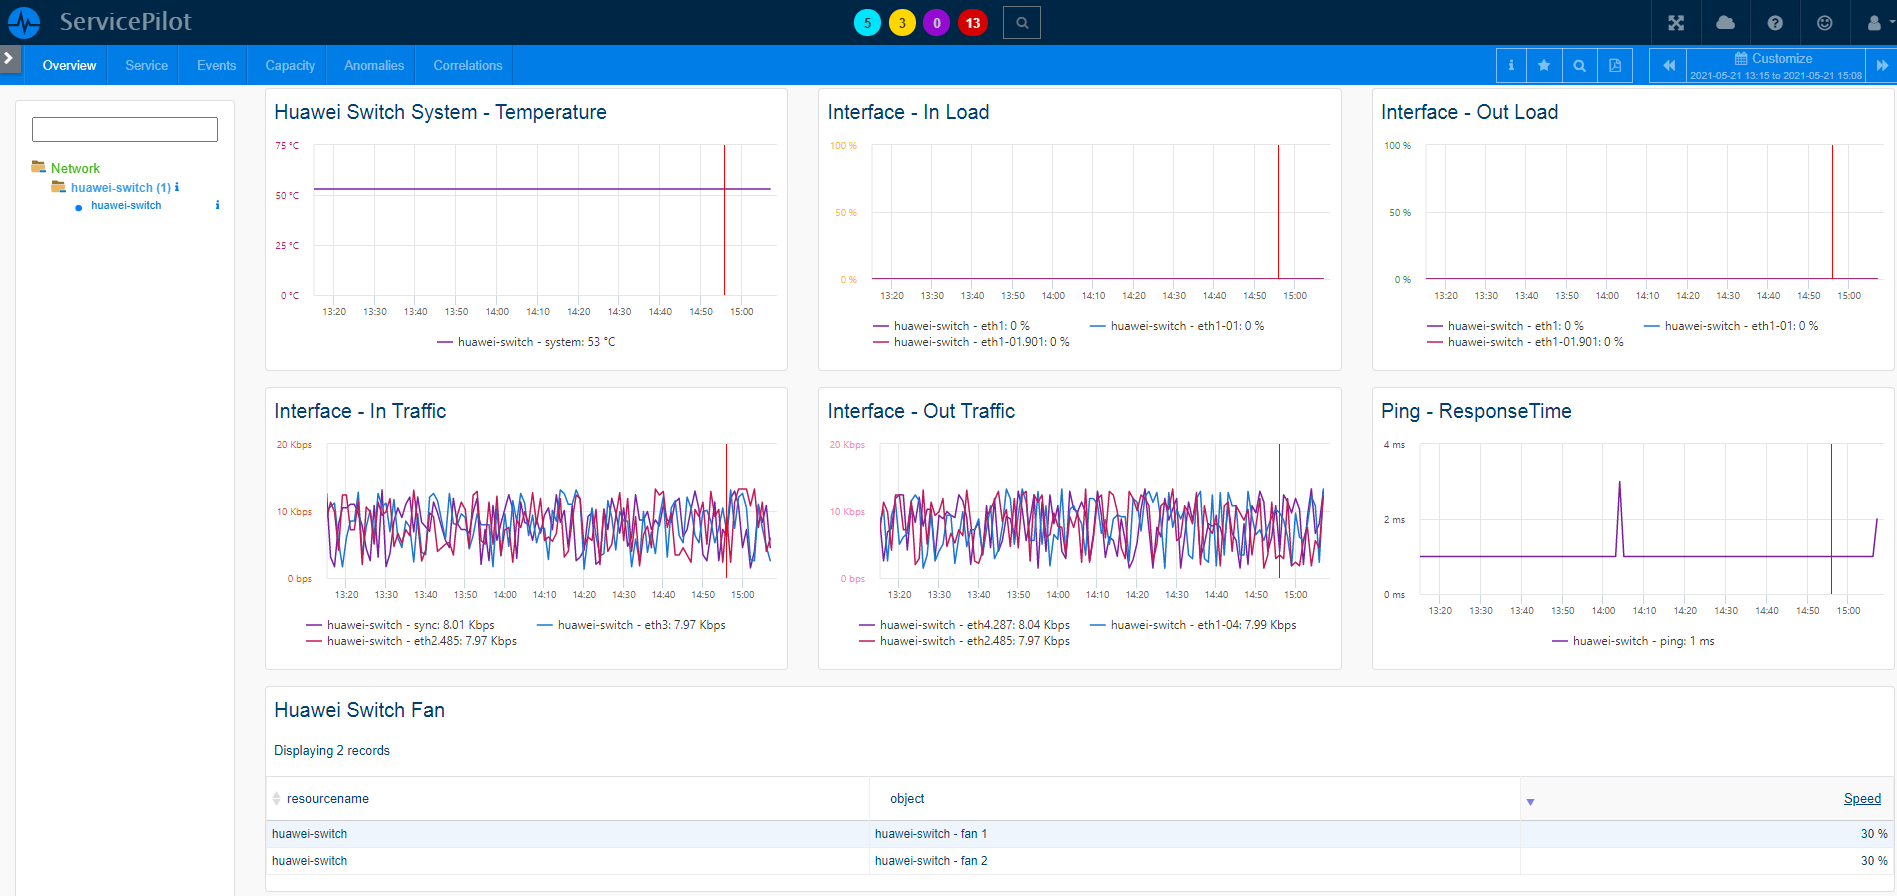Click the smiley face feedback icon
Screen dimensions: 1897x896
(x=1824, y=23)
